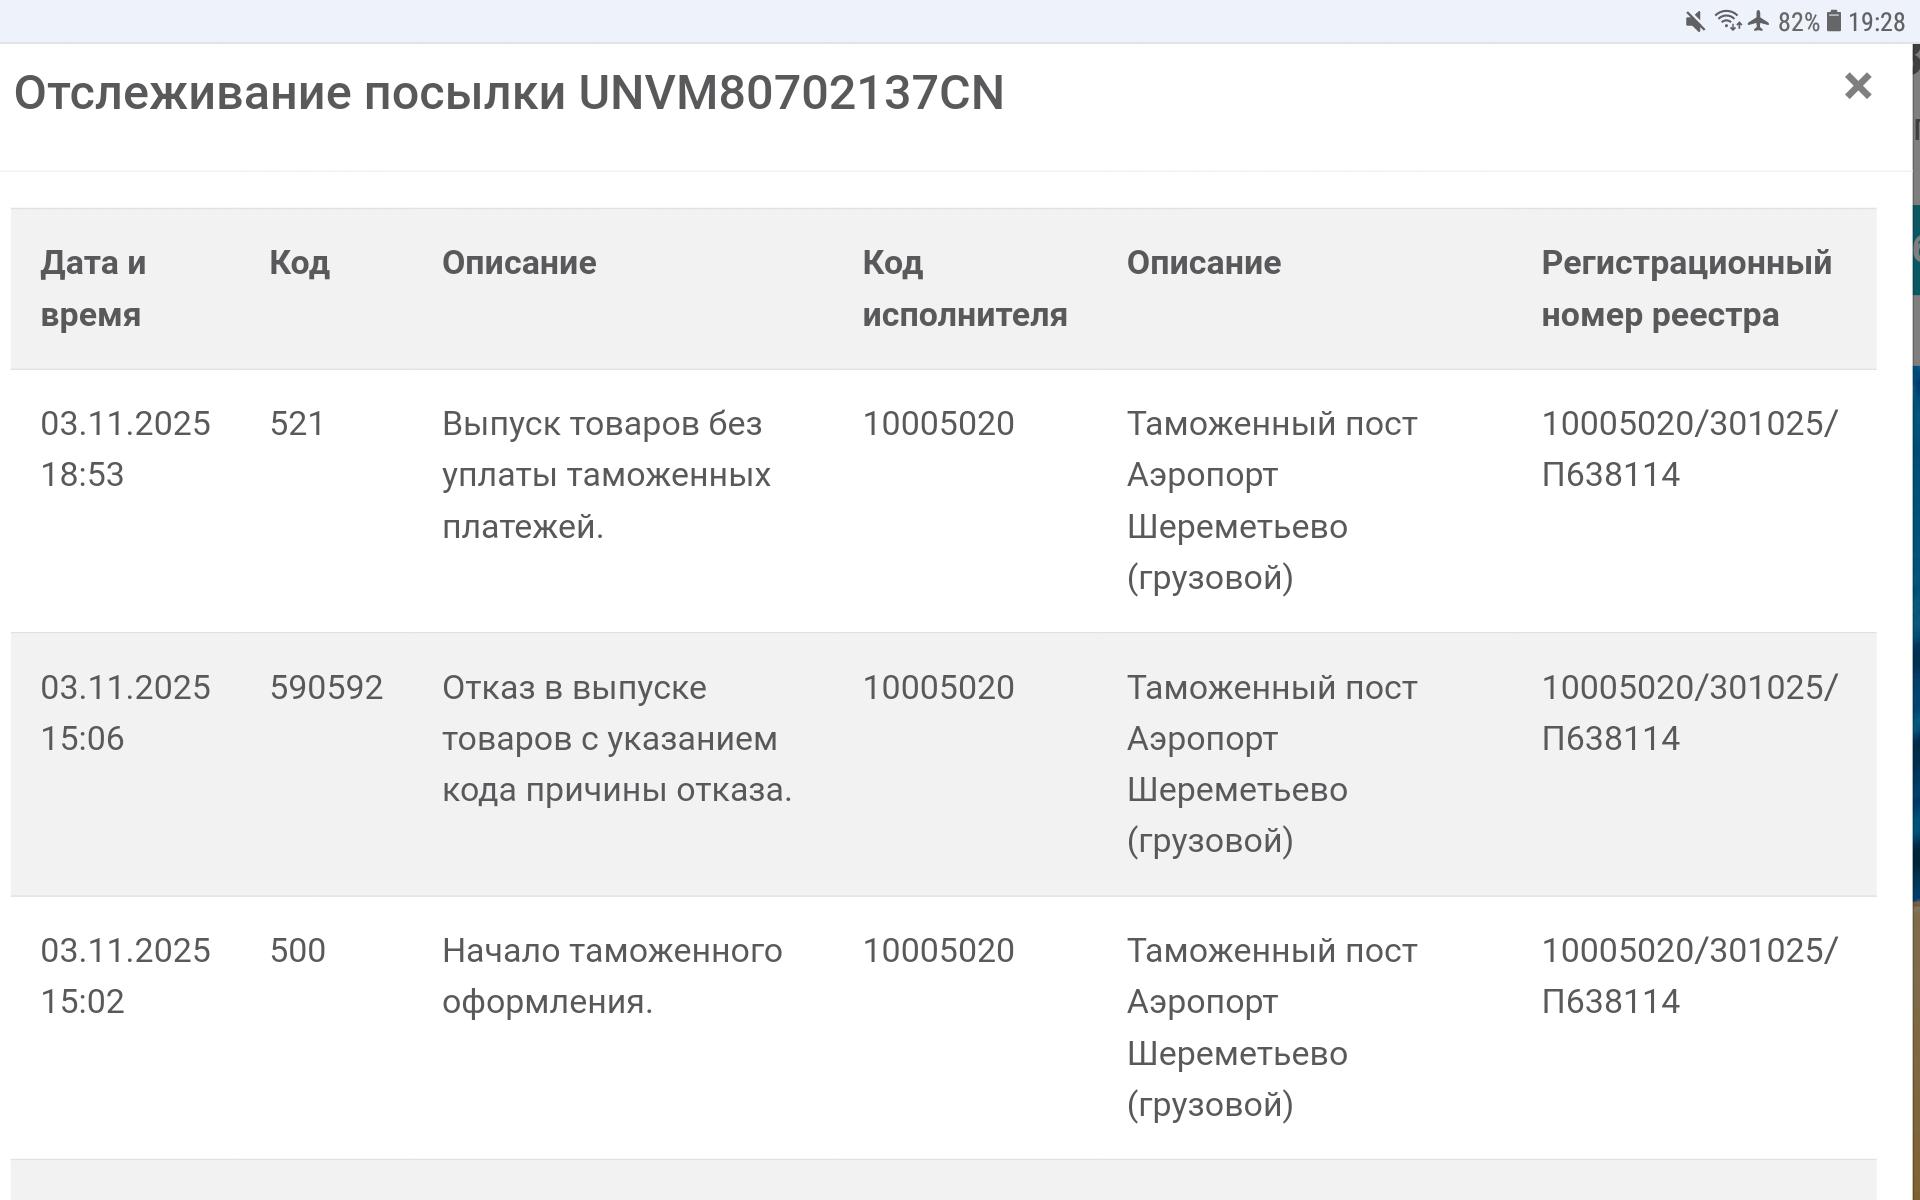Tap the Wi-Fi signal status icon
Viewport: 1920px width, 1200px height.
click(x=1727, y=21)
